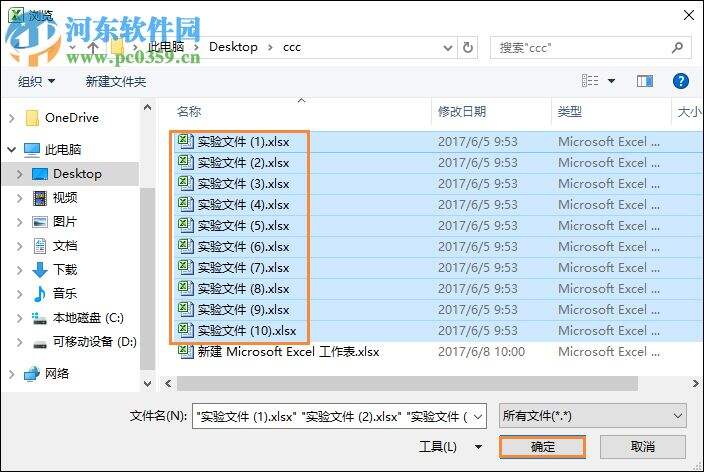Open the view options dropdown arrow
The width and height of the screenshot is (704, 472).
(x=611, y=81)
